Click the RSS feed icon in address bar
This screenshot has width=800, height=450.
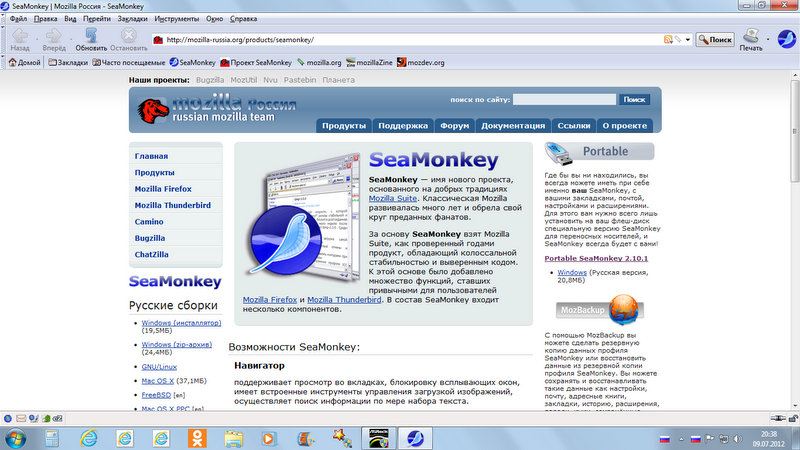668,39
